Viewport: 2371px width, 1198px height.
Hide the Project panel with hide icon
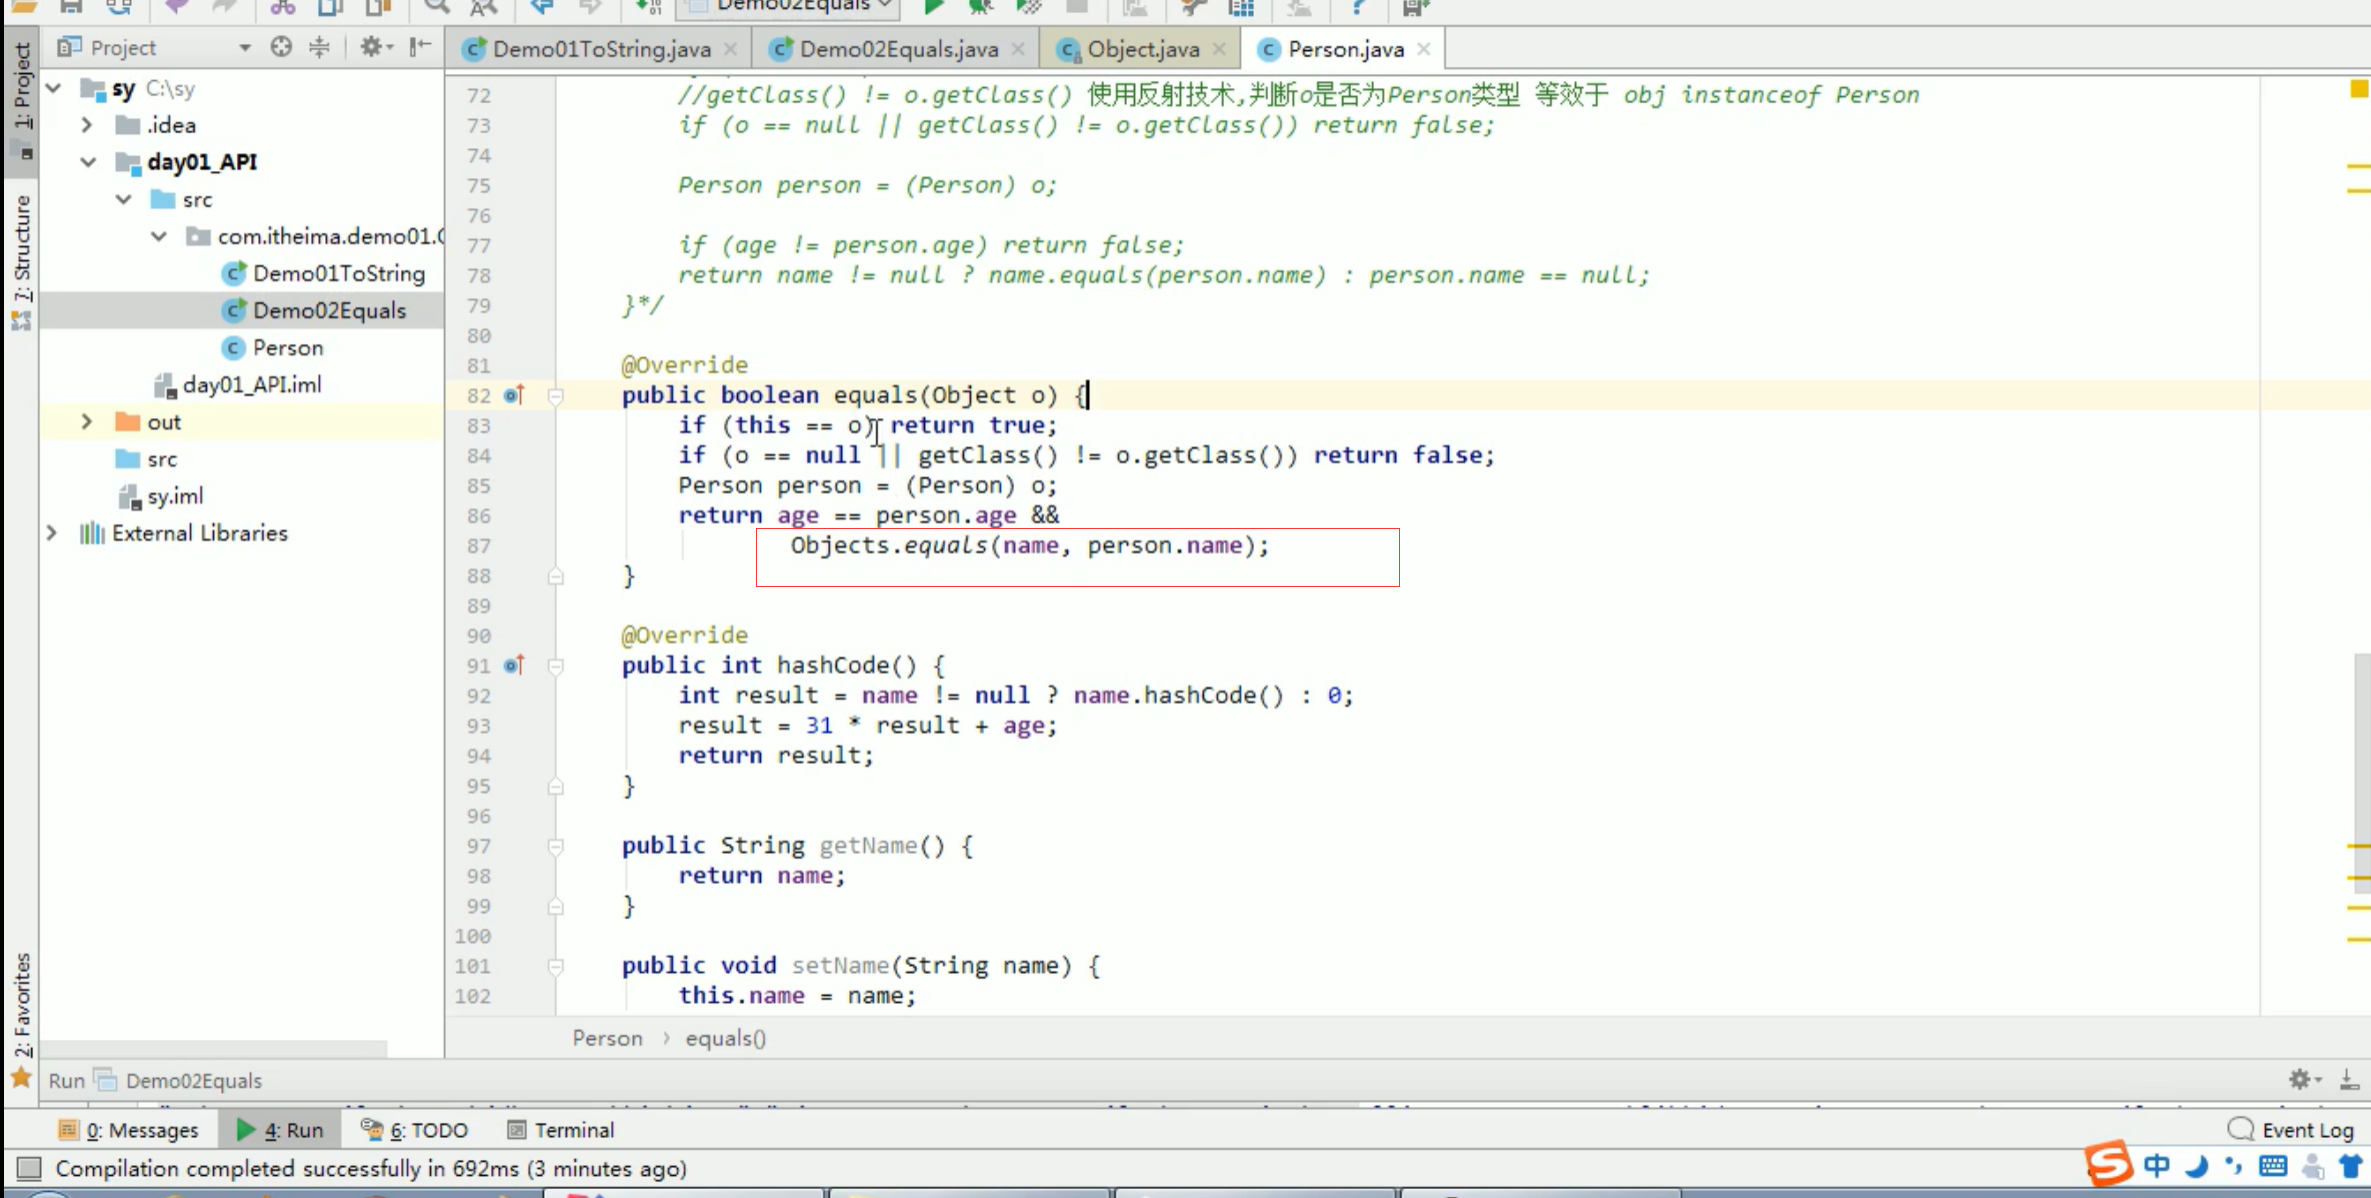[x=421, y=47]
